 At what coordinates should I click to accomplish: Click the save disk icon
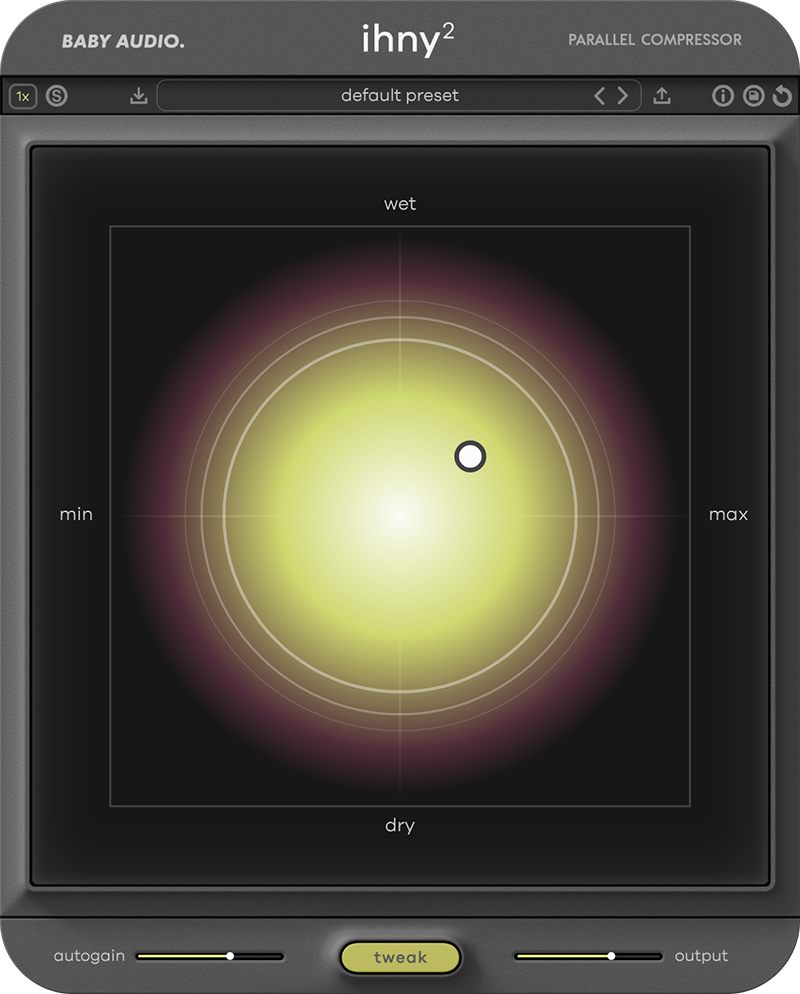tap(752, 96)
